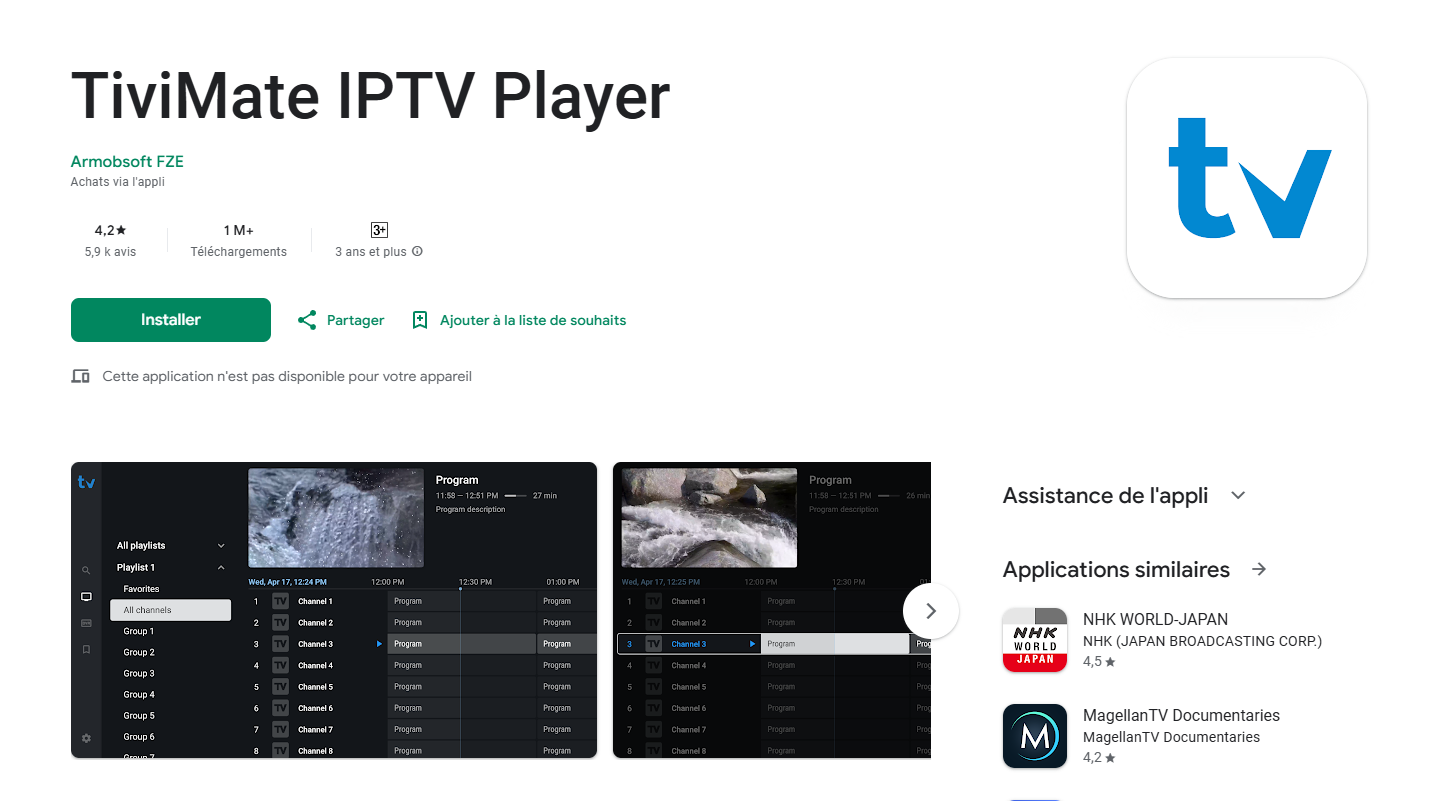The image size is (1445, 801).
Task: Click the Applications similaires heading
Action: (x=1116, y=569)
